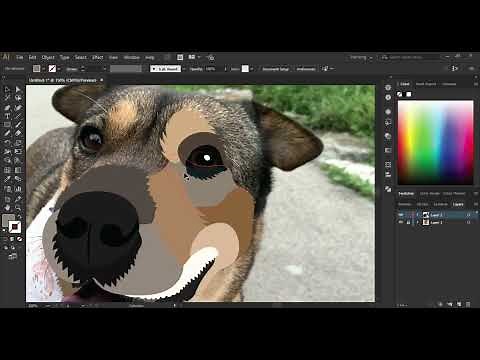The width and height of the screenshot is (480, 360).
Task: Expand the Layer 2 contents arrow
Action: 418,215
